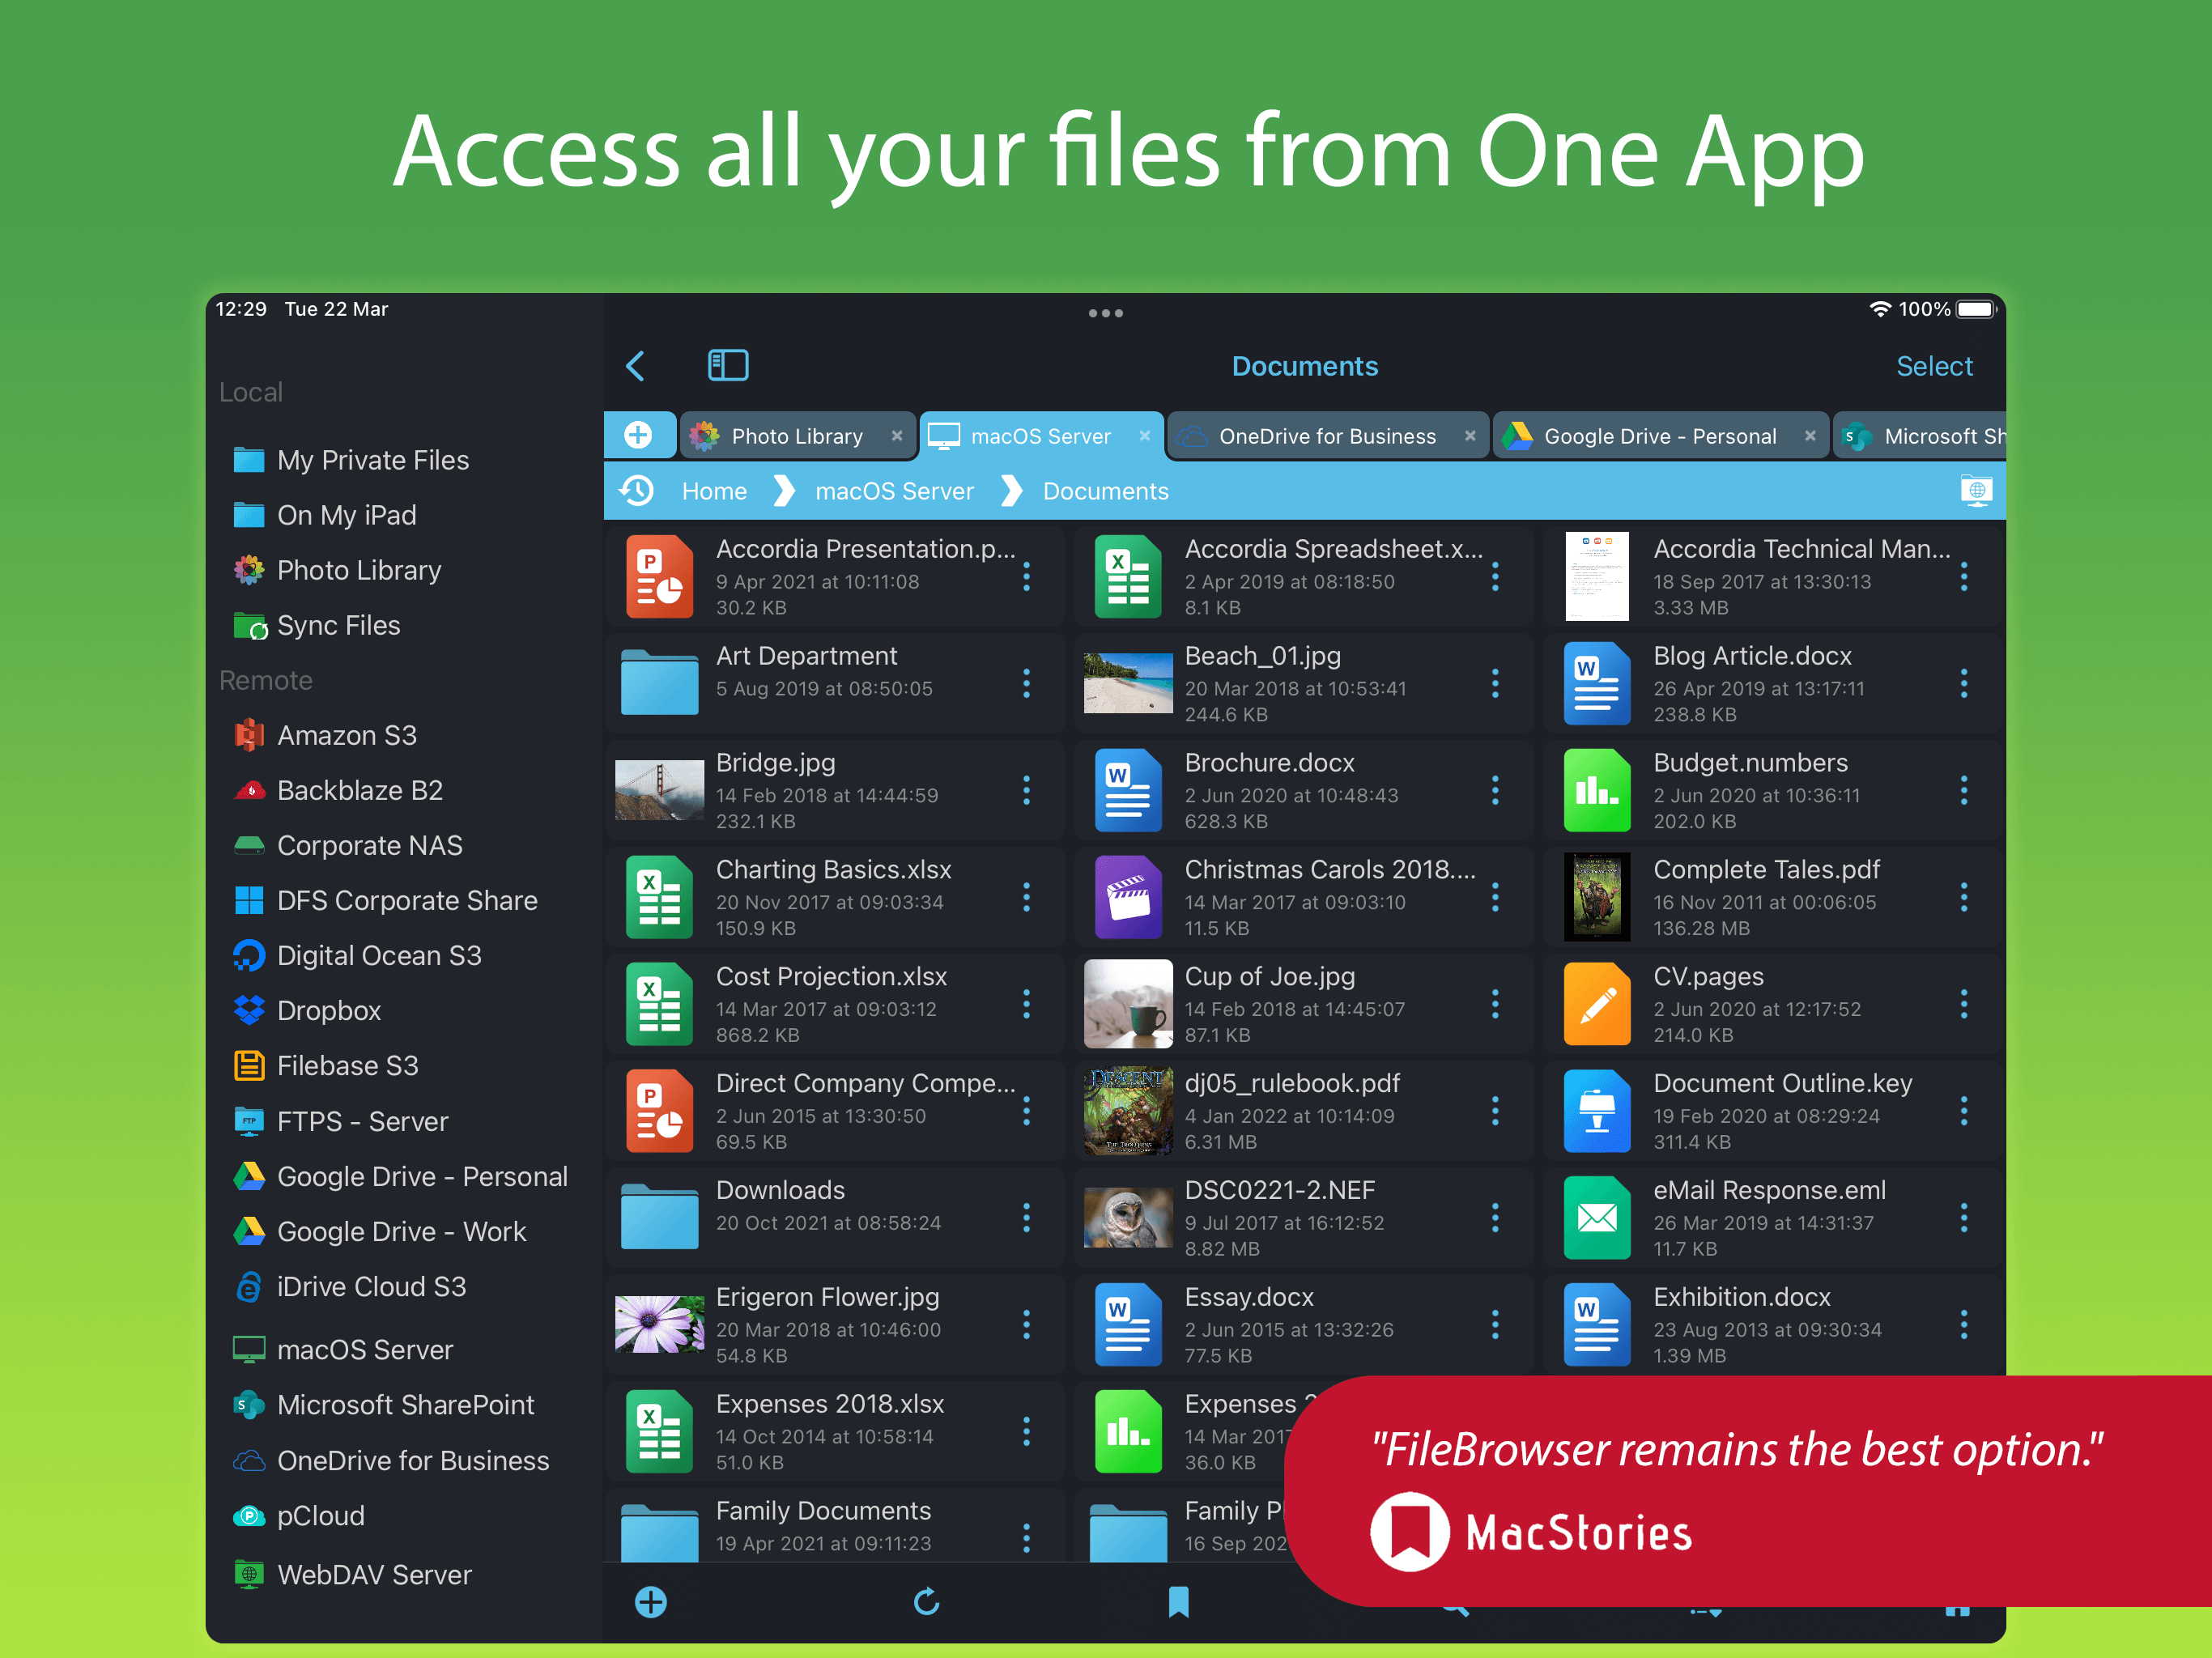Click the add new tab plus icon
The height and width of the screenshot is (1658, 2212).
coord(638,436)
